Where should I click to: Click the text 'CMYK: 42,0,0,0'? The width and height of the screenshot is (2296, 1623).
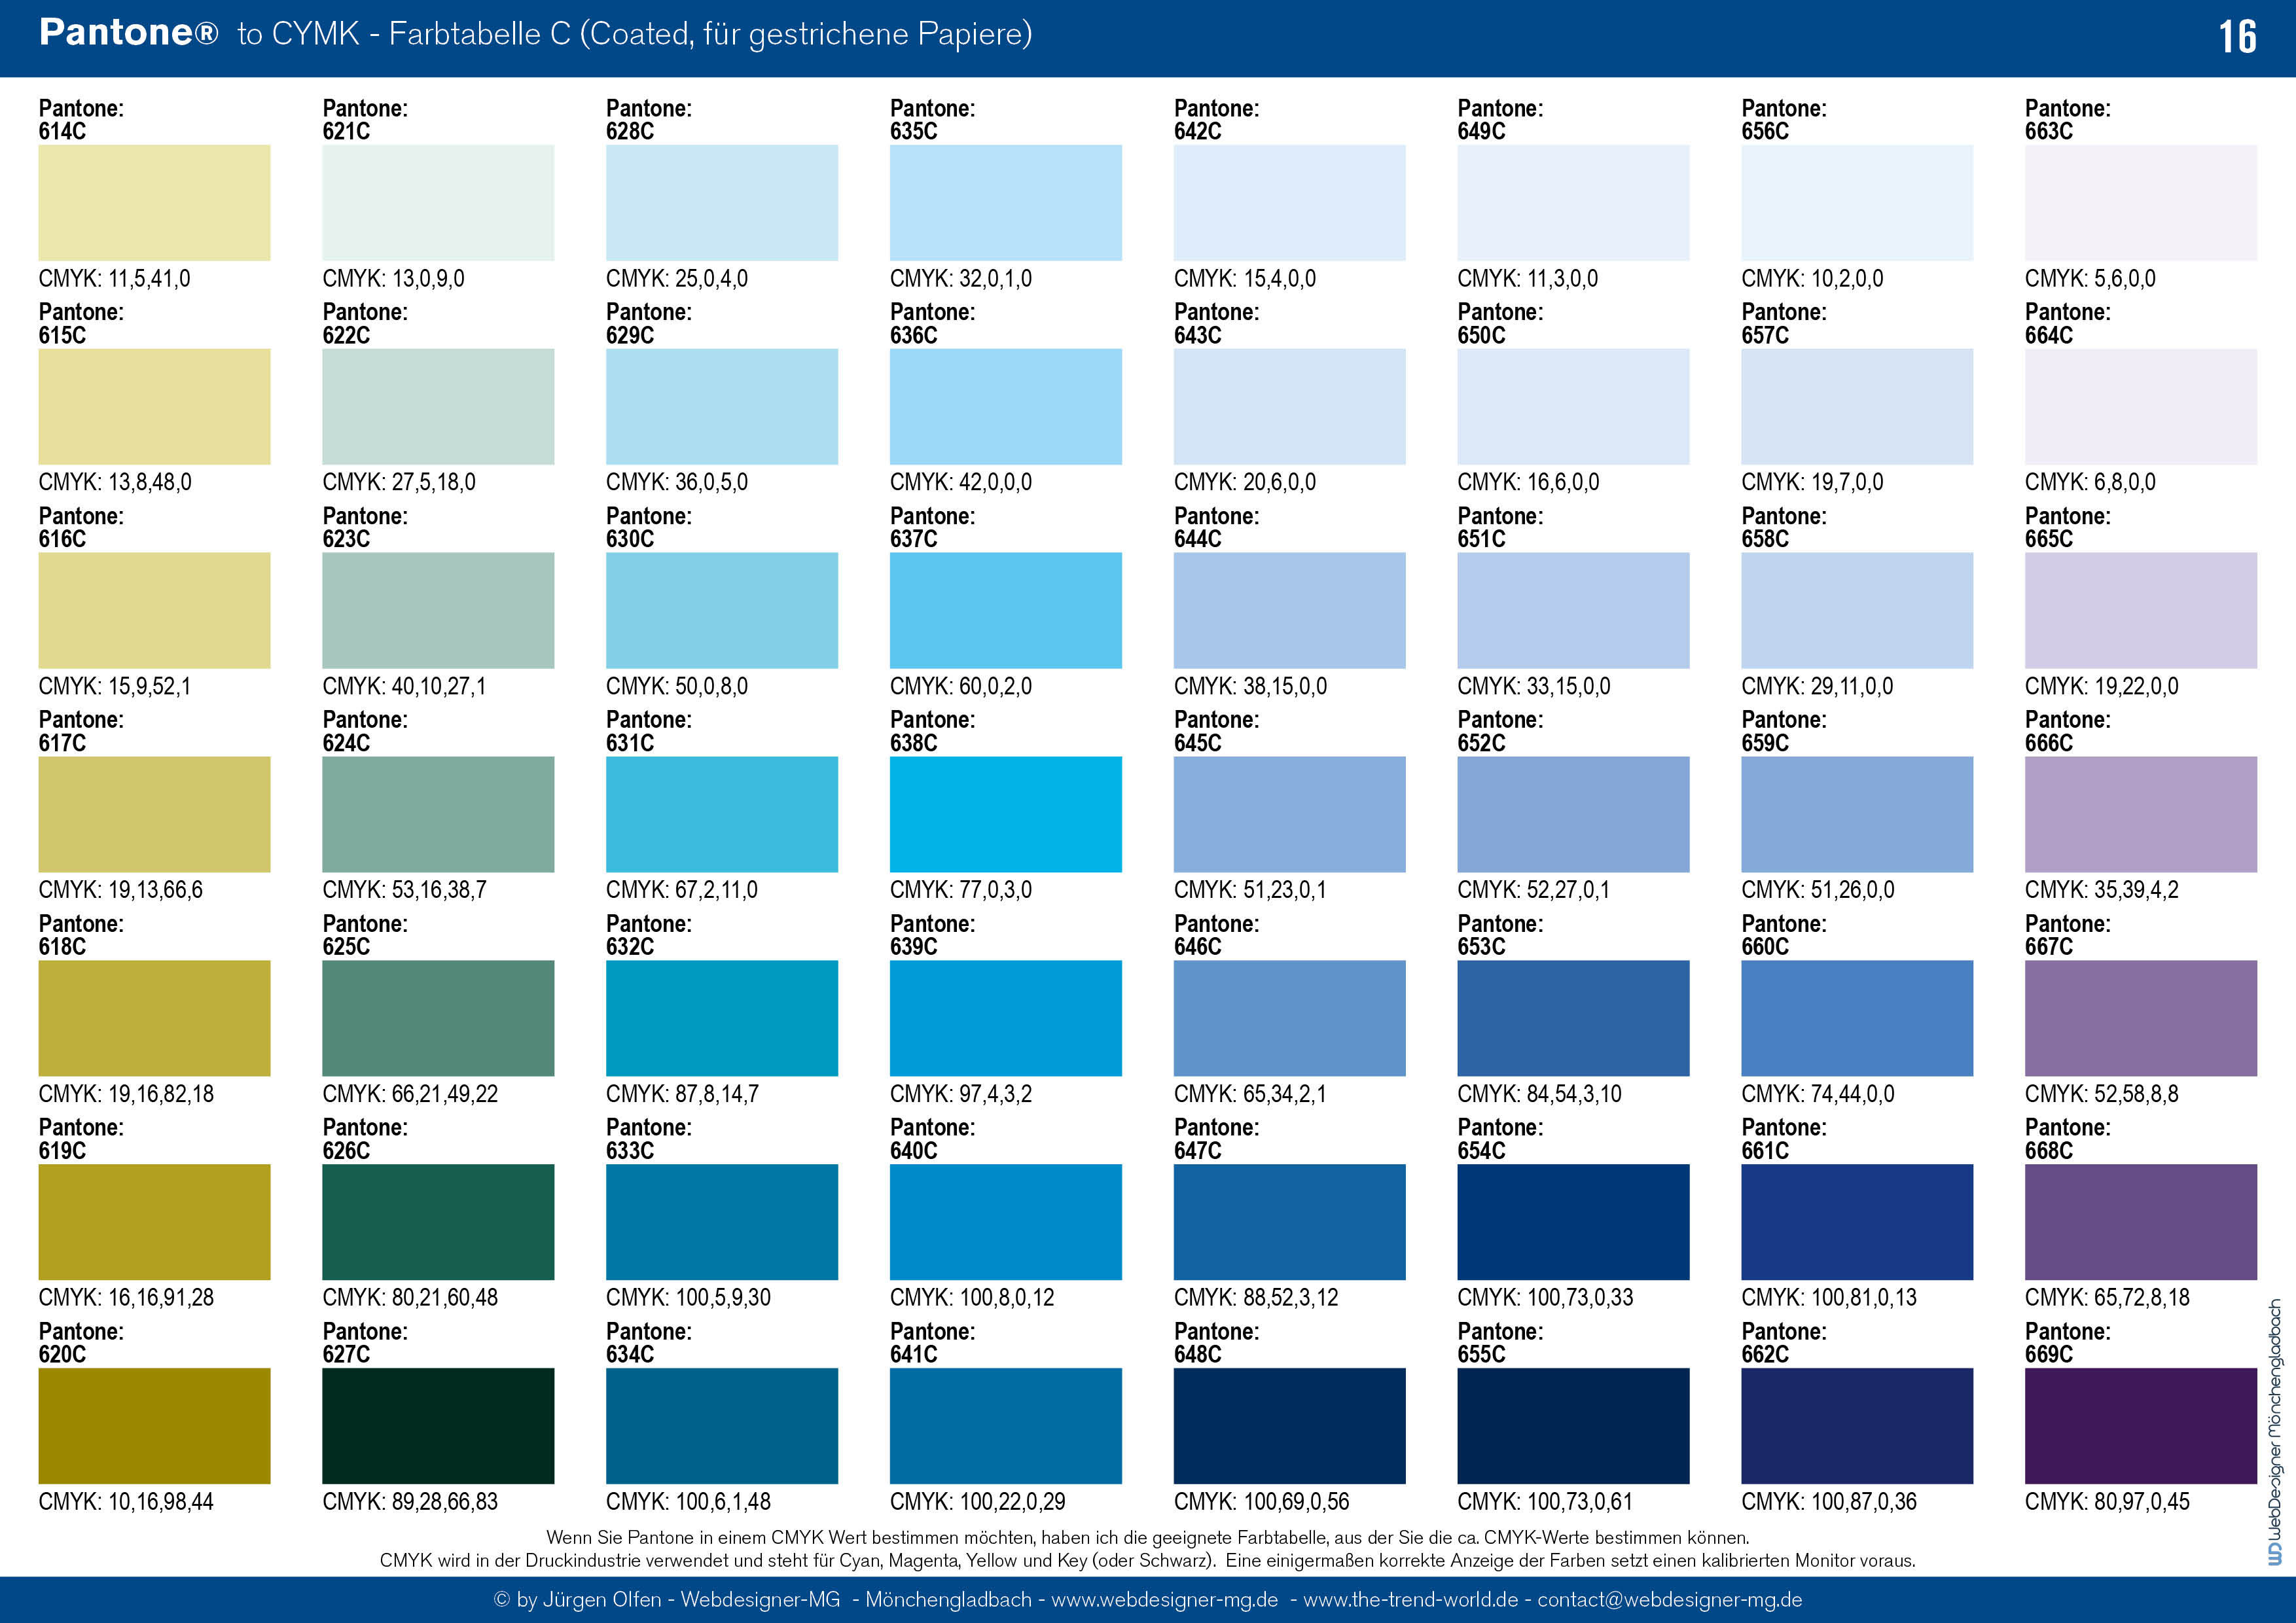tap(961, 483)
